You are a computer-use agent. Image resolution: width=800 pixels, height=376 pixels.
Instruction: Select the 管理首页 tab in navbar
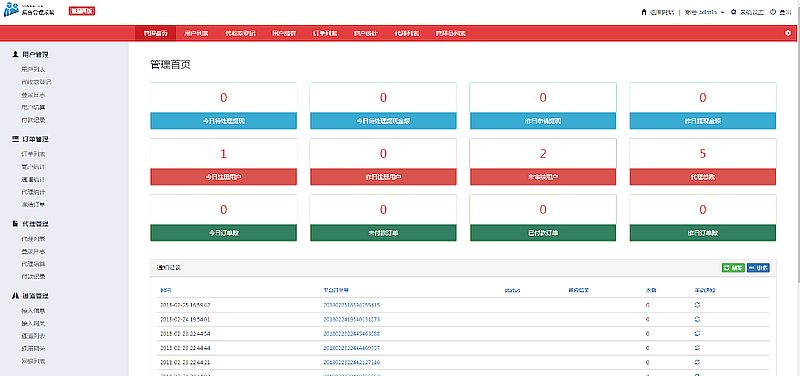pos(155,34)
